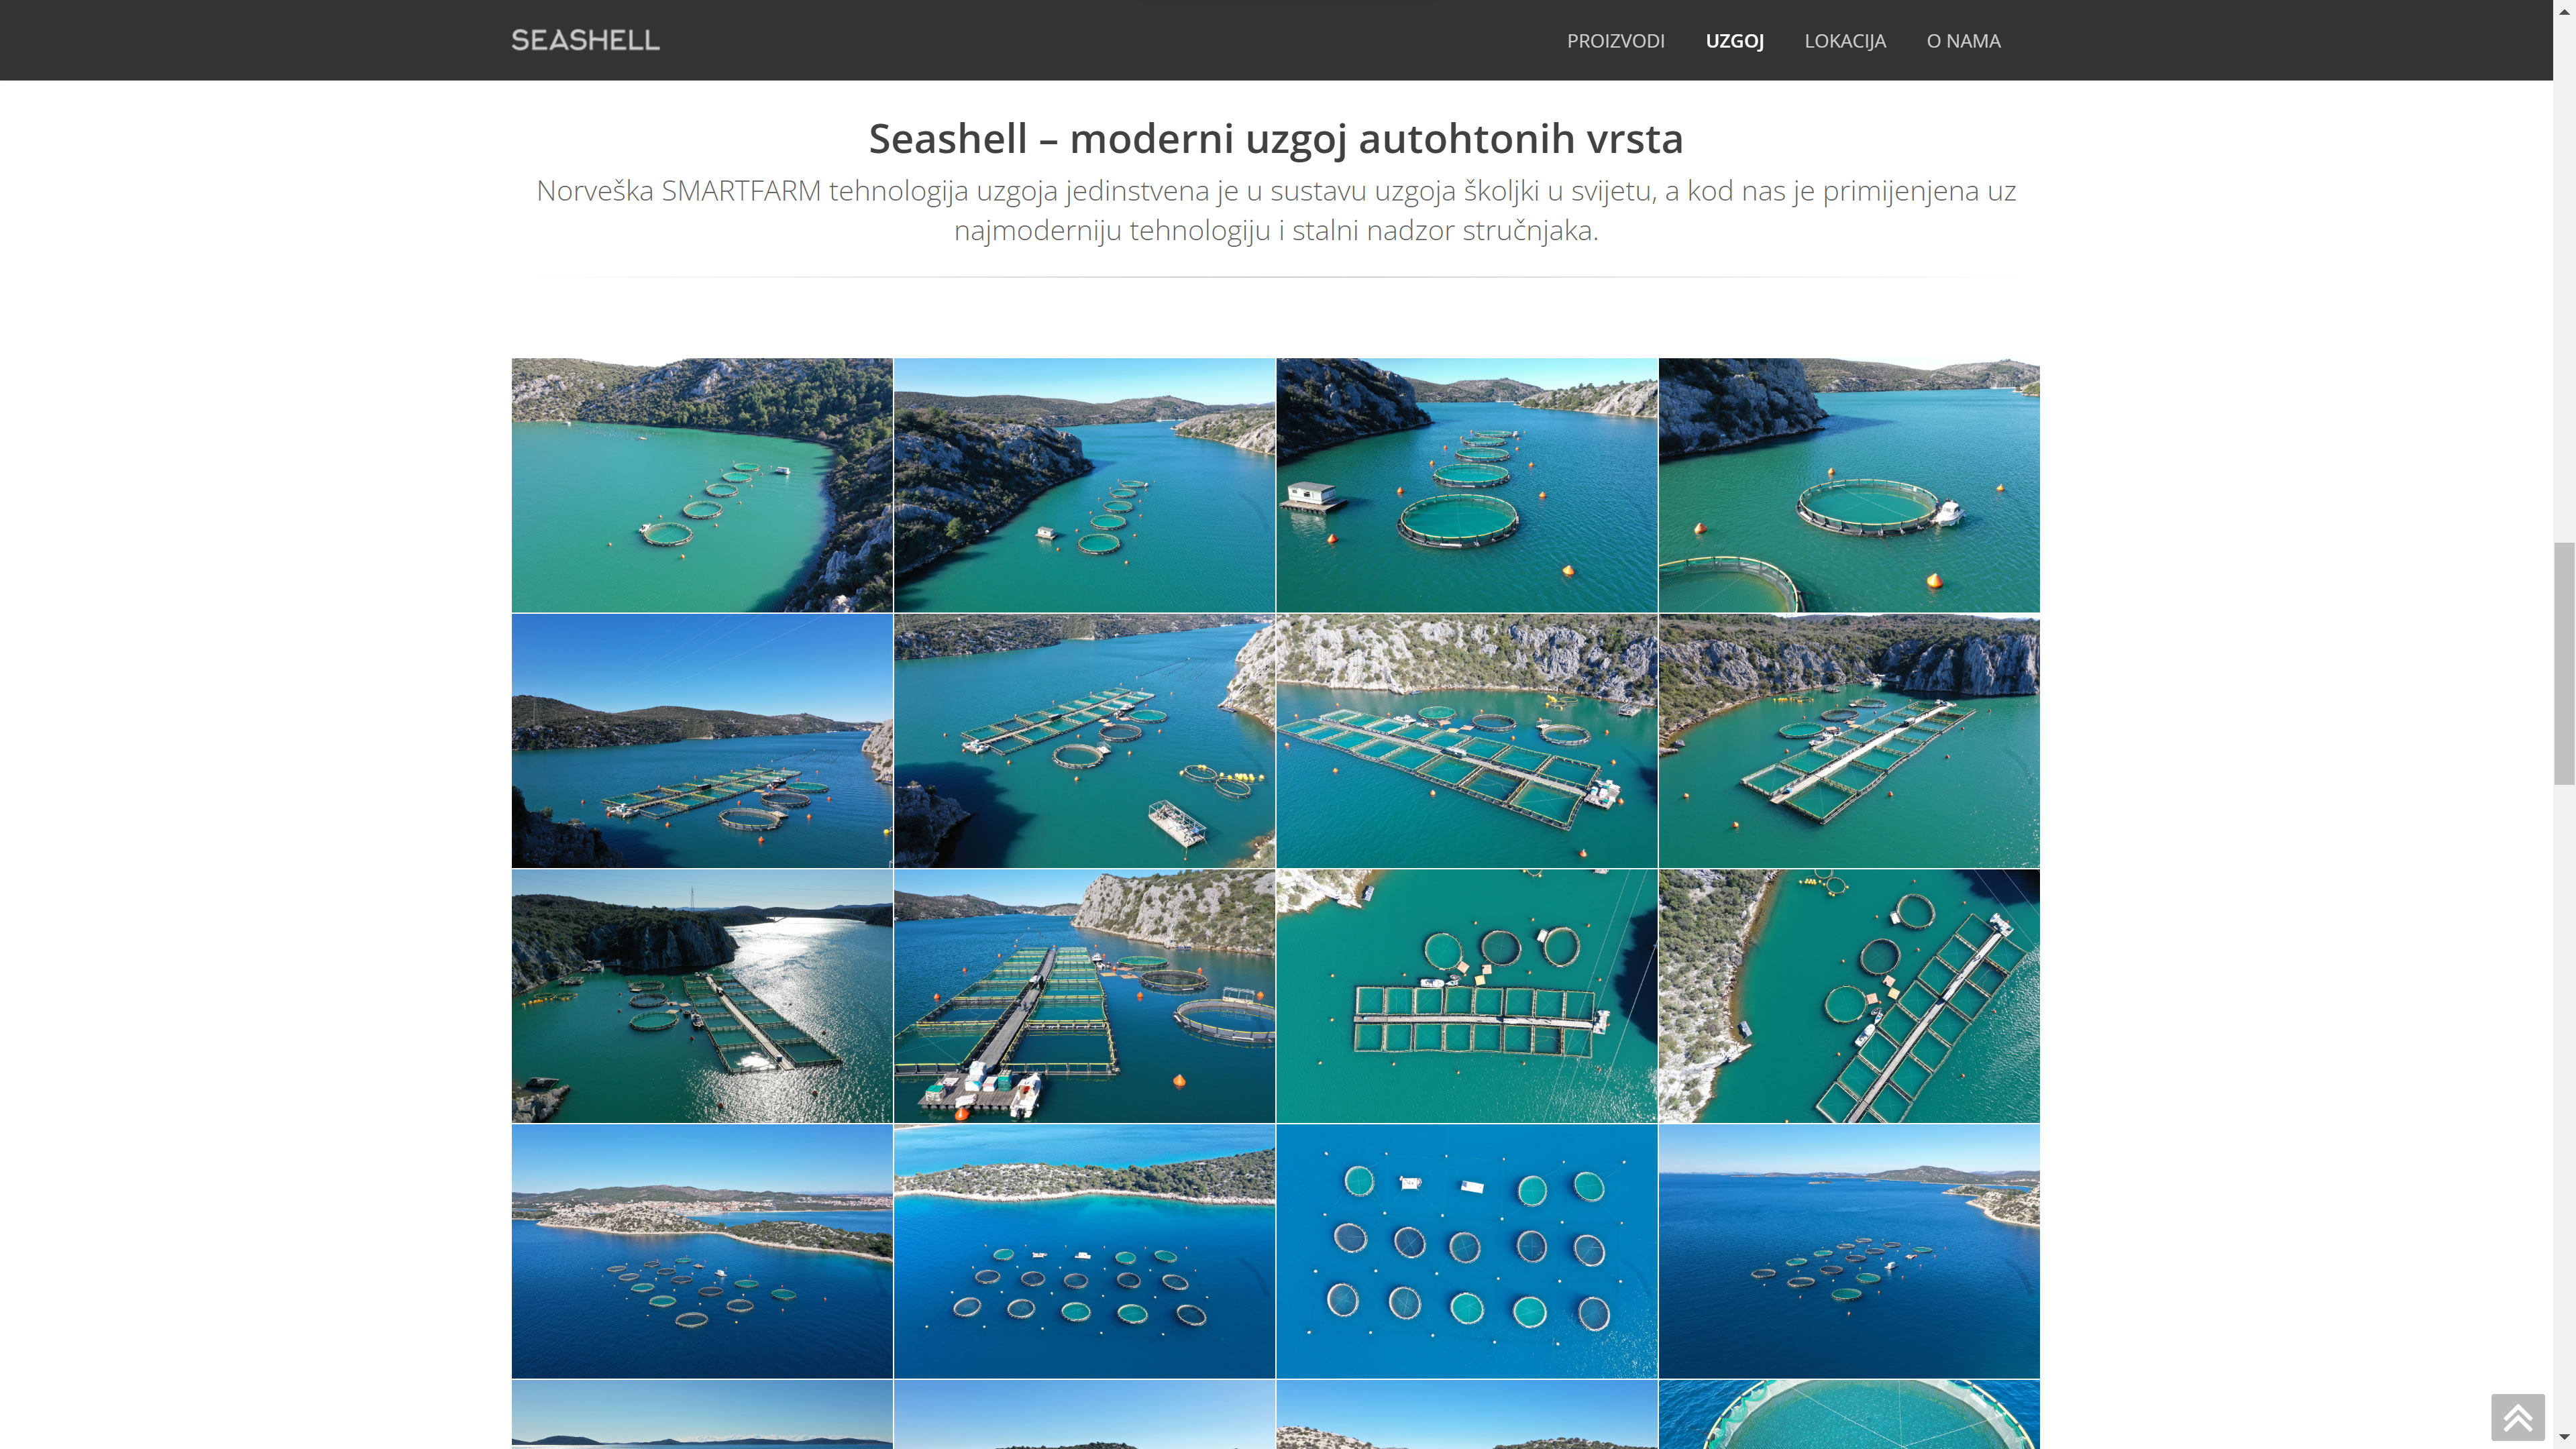Open second-row thumbnail with square raft in foreground
This screenshot has height=1449, width=2576.
click(1084, 740)
